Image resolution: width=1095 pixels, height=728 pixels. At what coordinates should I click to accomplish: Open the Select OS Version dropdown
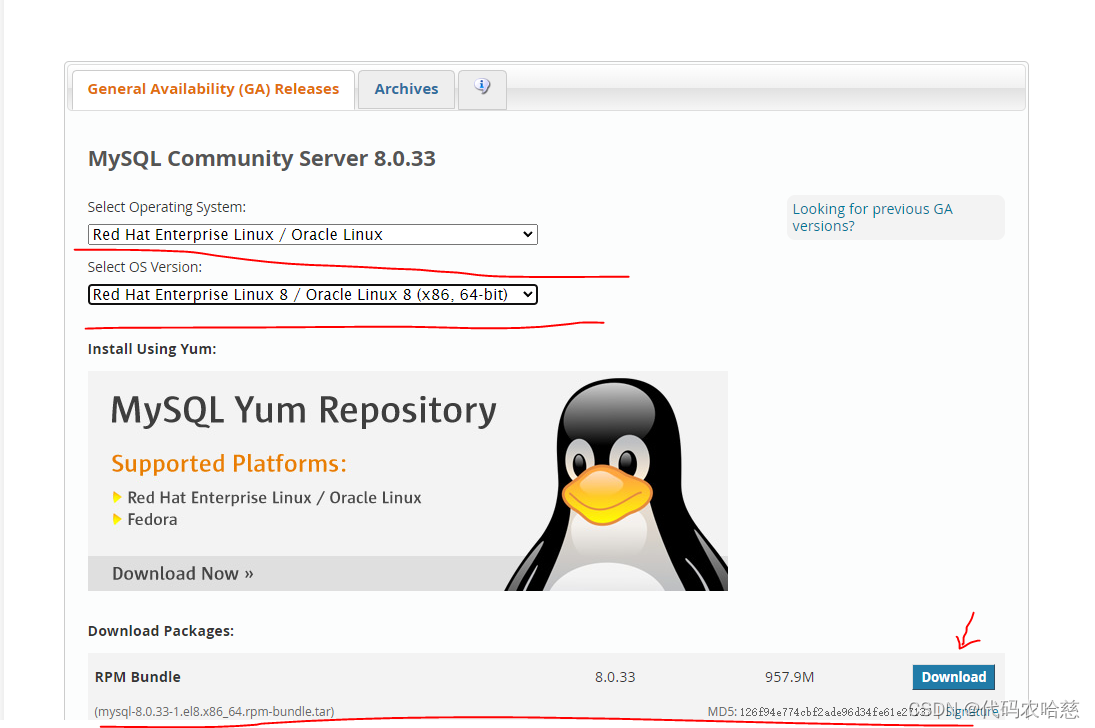tap(312, 294)
